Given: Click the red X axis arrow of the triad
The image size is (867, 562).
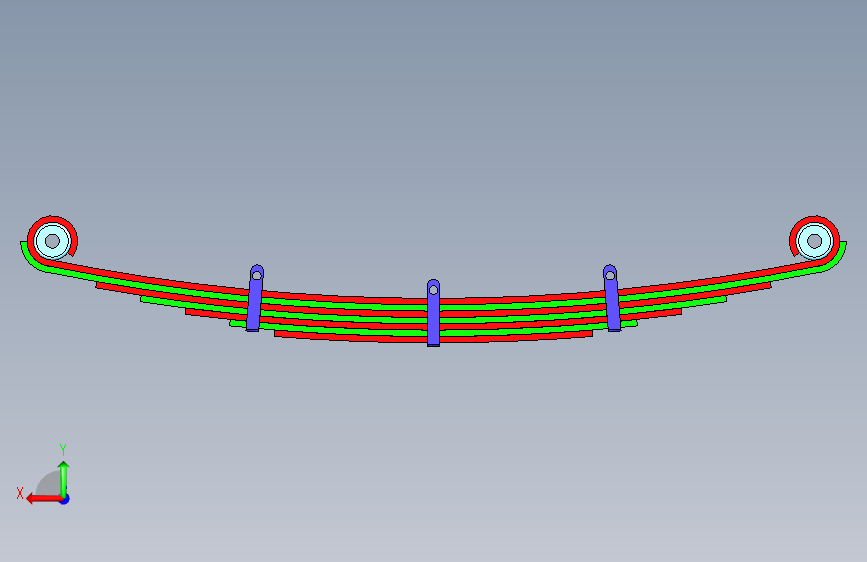Looking at the screenshot, I should 44,499.
